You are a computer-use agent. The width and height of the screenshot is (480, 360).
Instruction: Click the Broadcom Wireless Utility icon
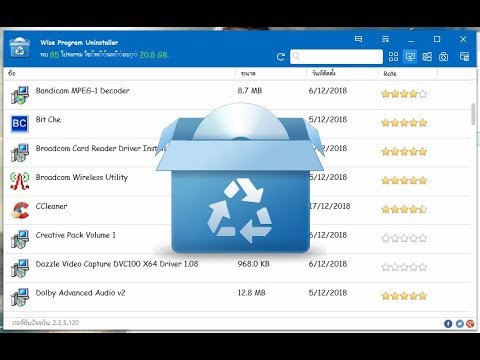pos(19,181)
